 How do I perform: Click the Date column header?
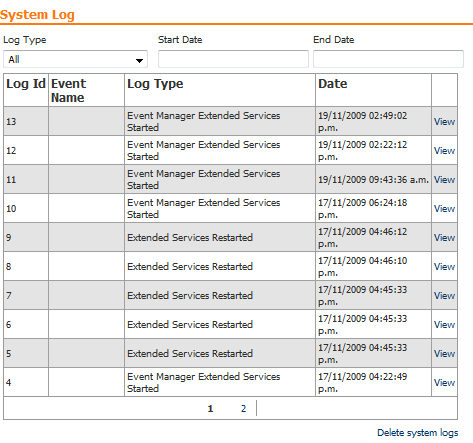click(x=333, y=84)
